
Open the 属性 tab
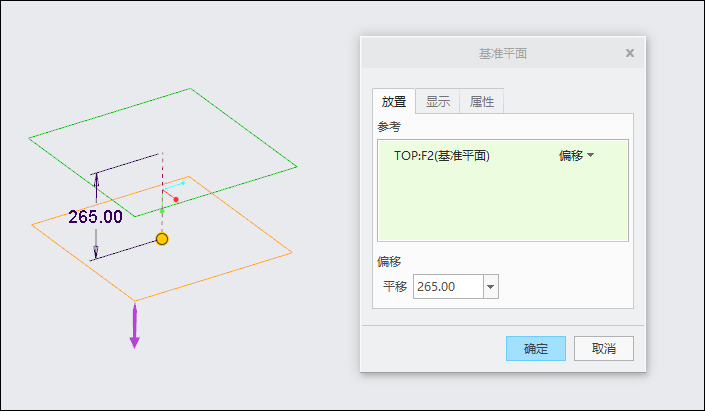click(x=481, y=101)
